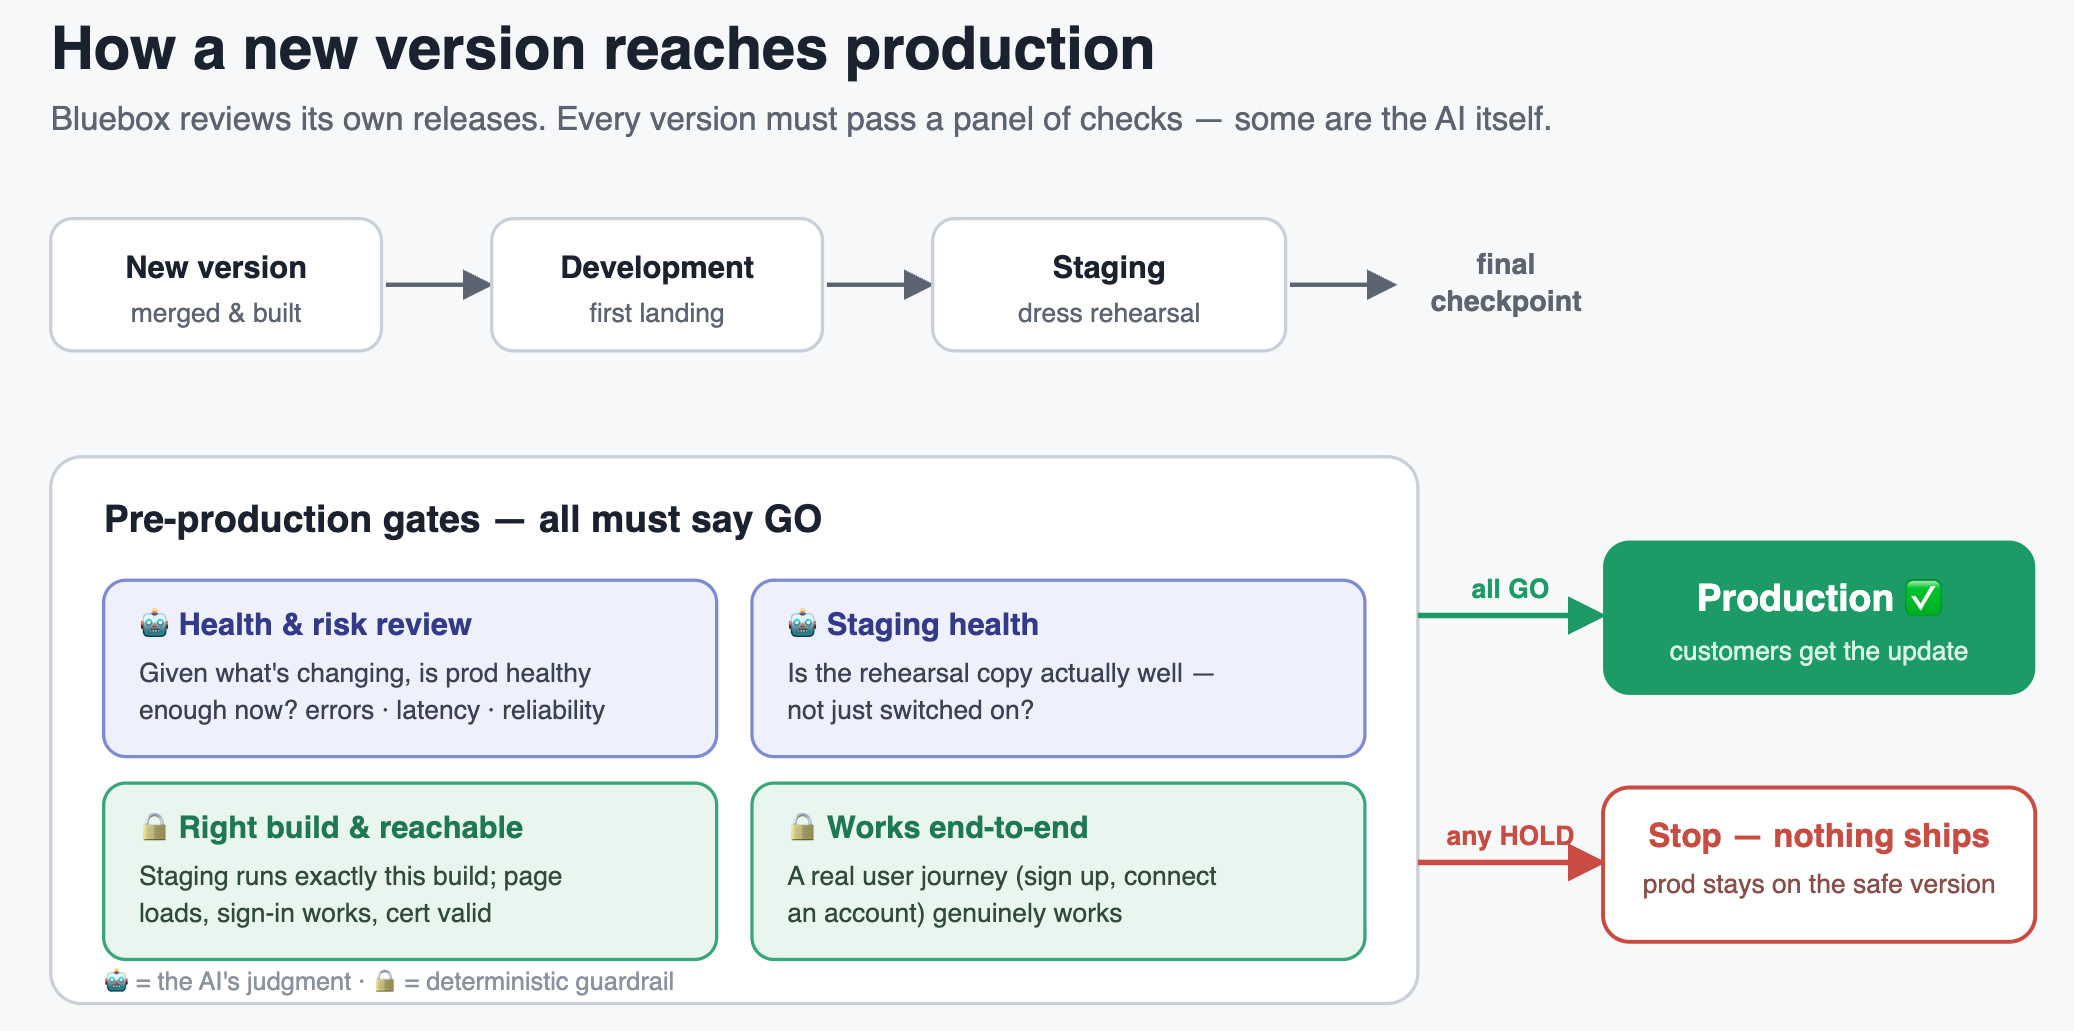Open the Right build & reachable card
This screenshot has height=1031, width=2074.
pyautogui.click(x=410, y=871)
